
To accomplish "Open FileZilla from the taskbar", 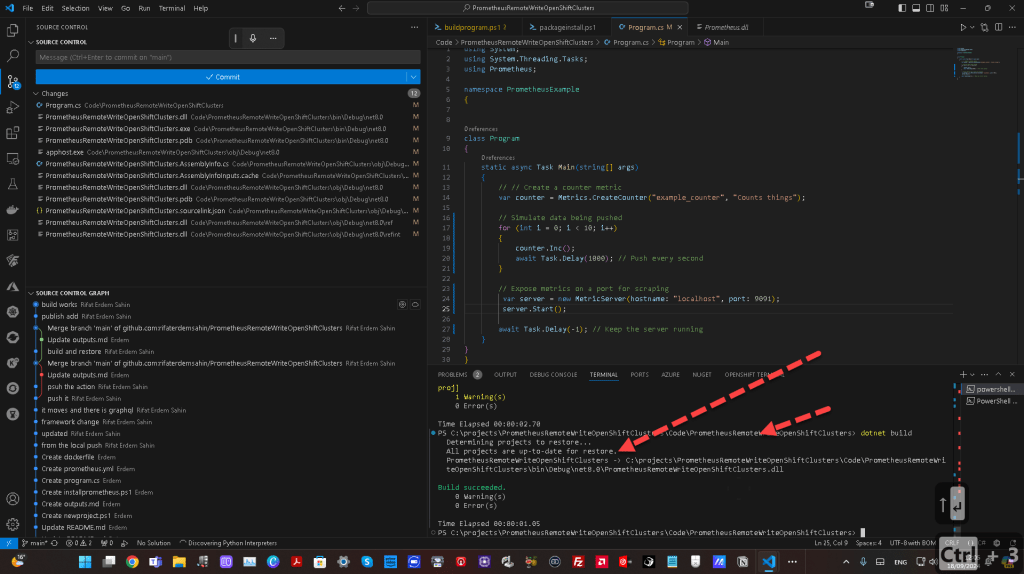I will tap(578, 562).
